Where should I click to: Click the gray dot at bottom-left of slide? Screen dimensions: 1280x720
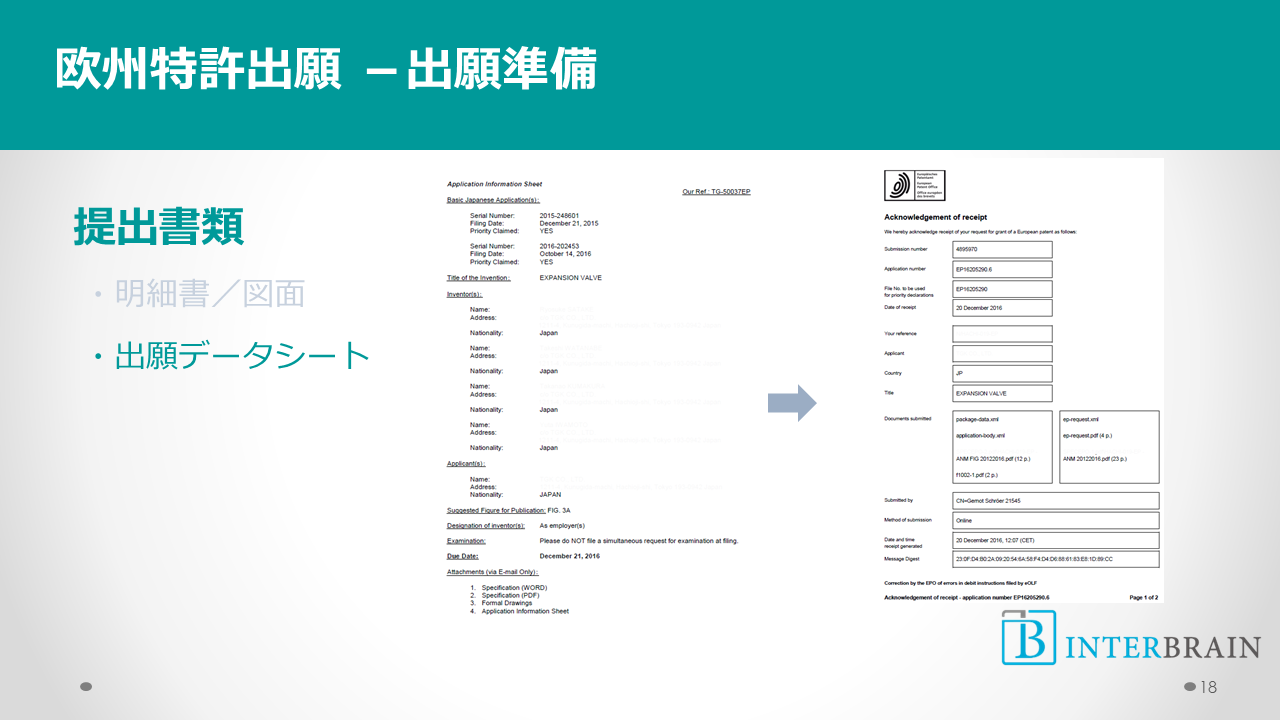(x=86, y=687)
